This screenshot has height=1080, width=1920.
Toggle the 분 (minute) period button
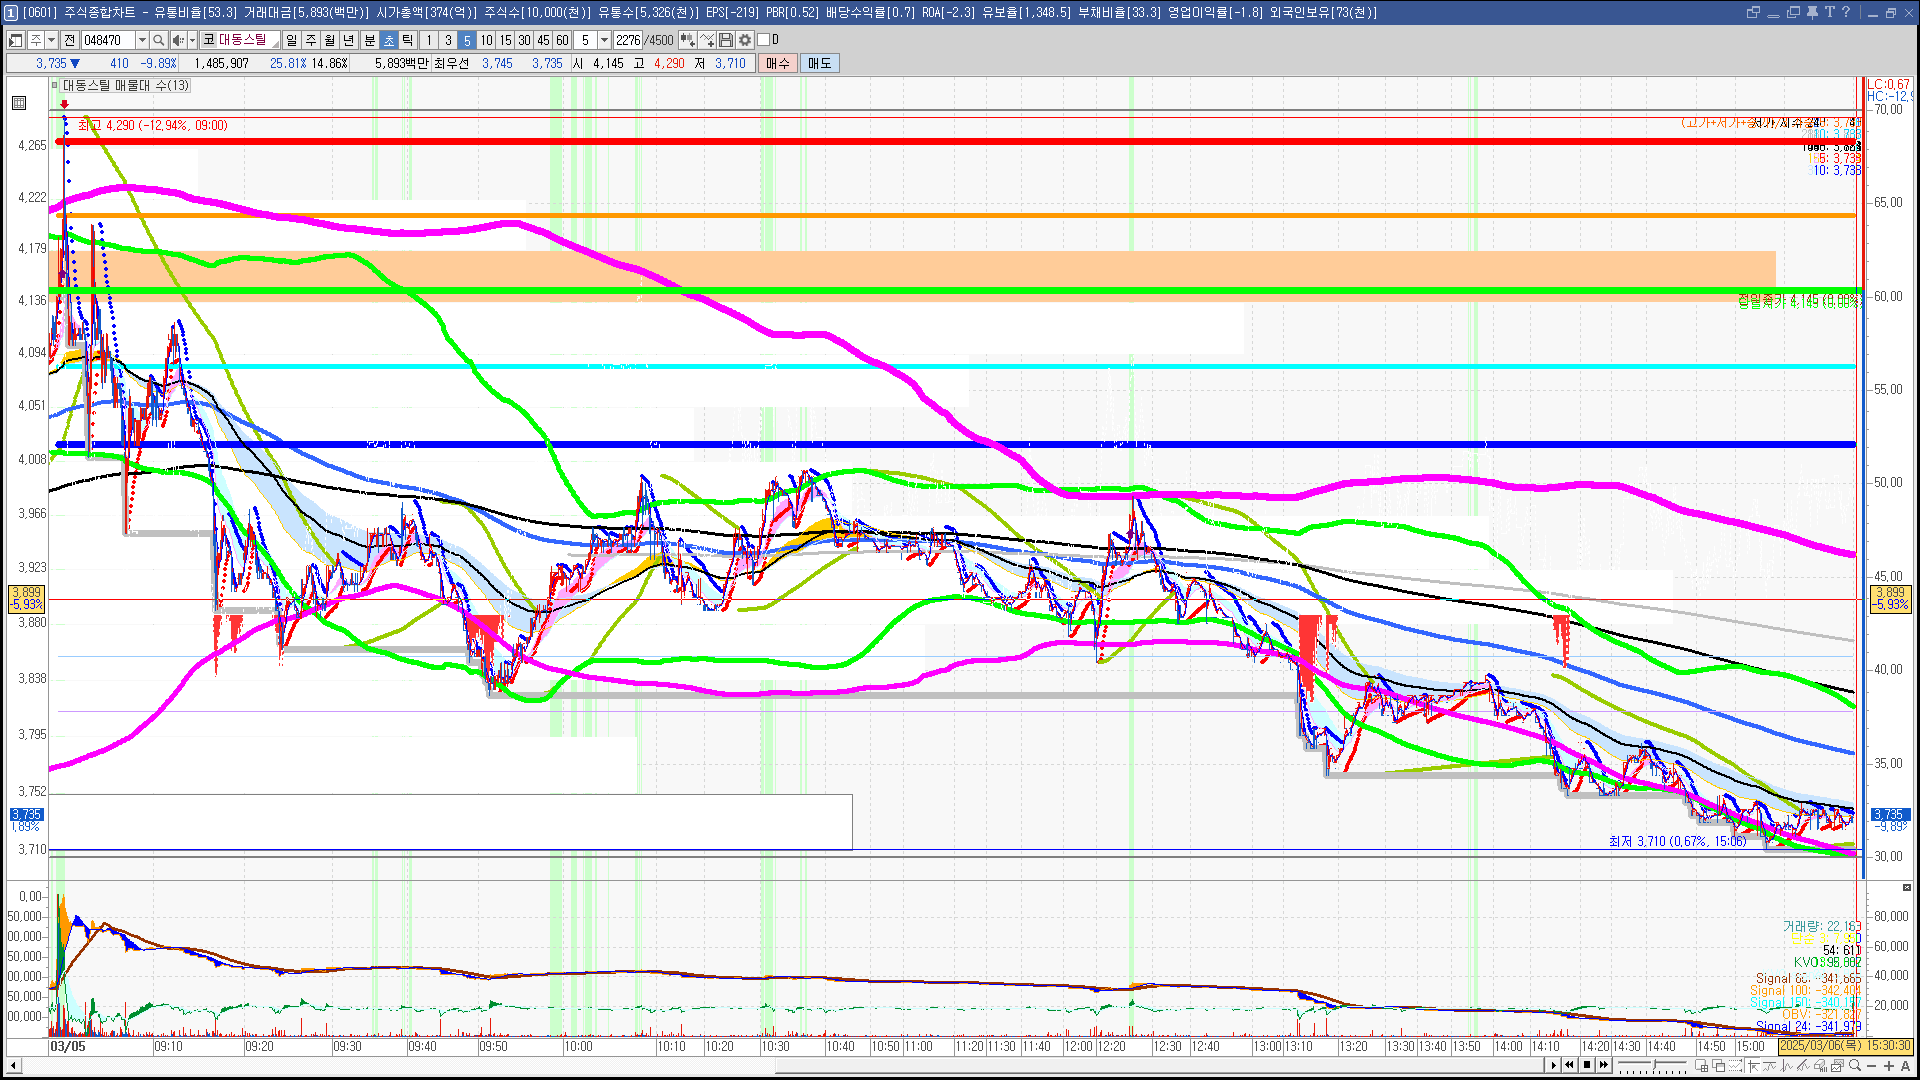pyautogui.click(x=369, y=40)
